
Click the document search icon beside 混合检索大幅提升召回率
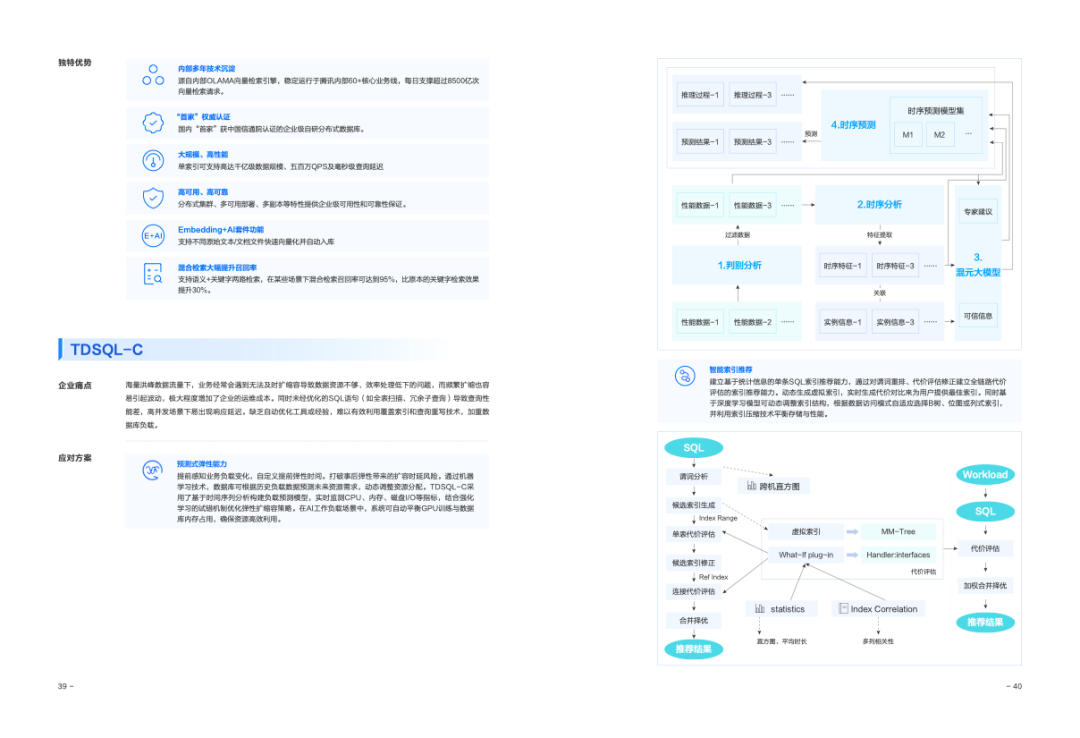click(x=153, y=274)
